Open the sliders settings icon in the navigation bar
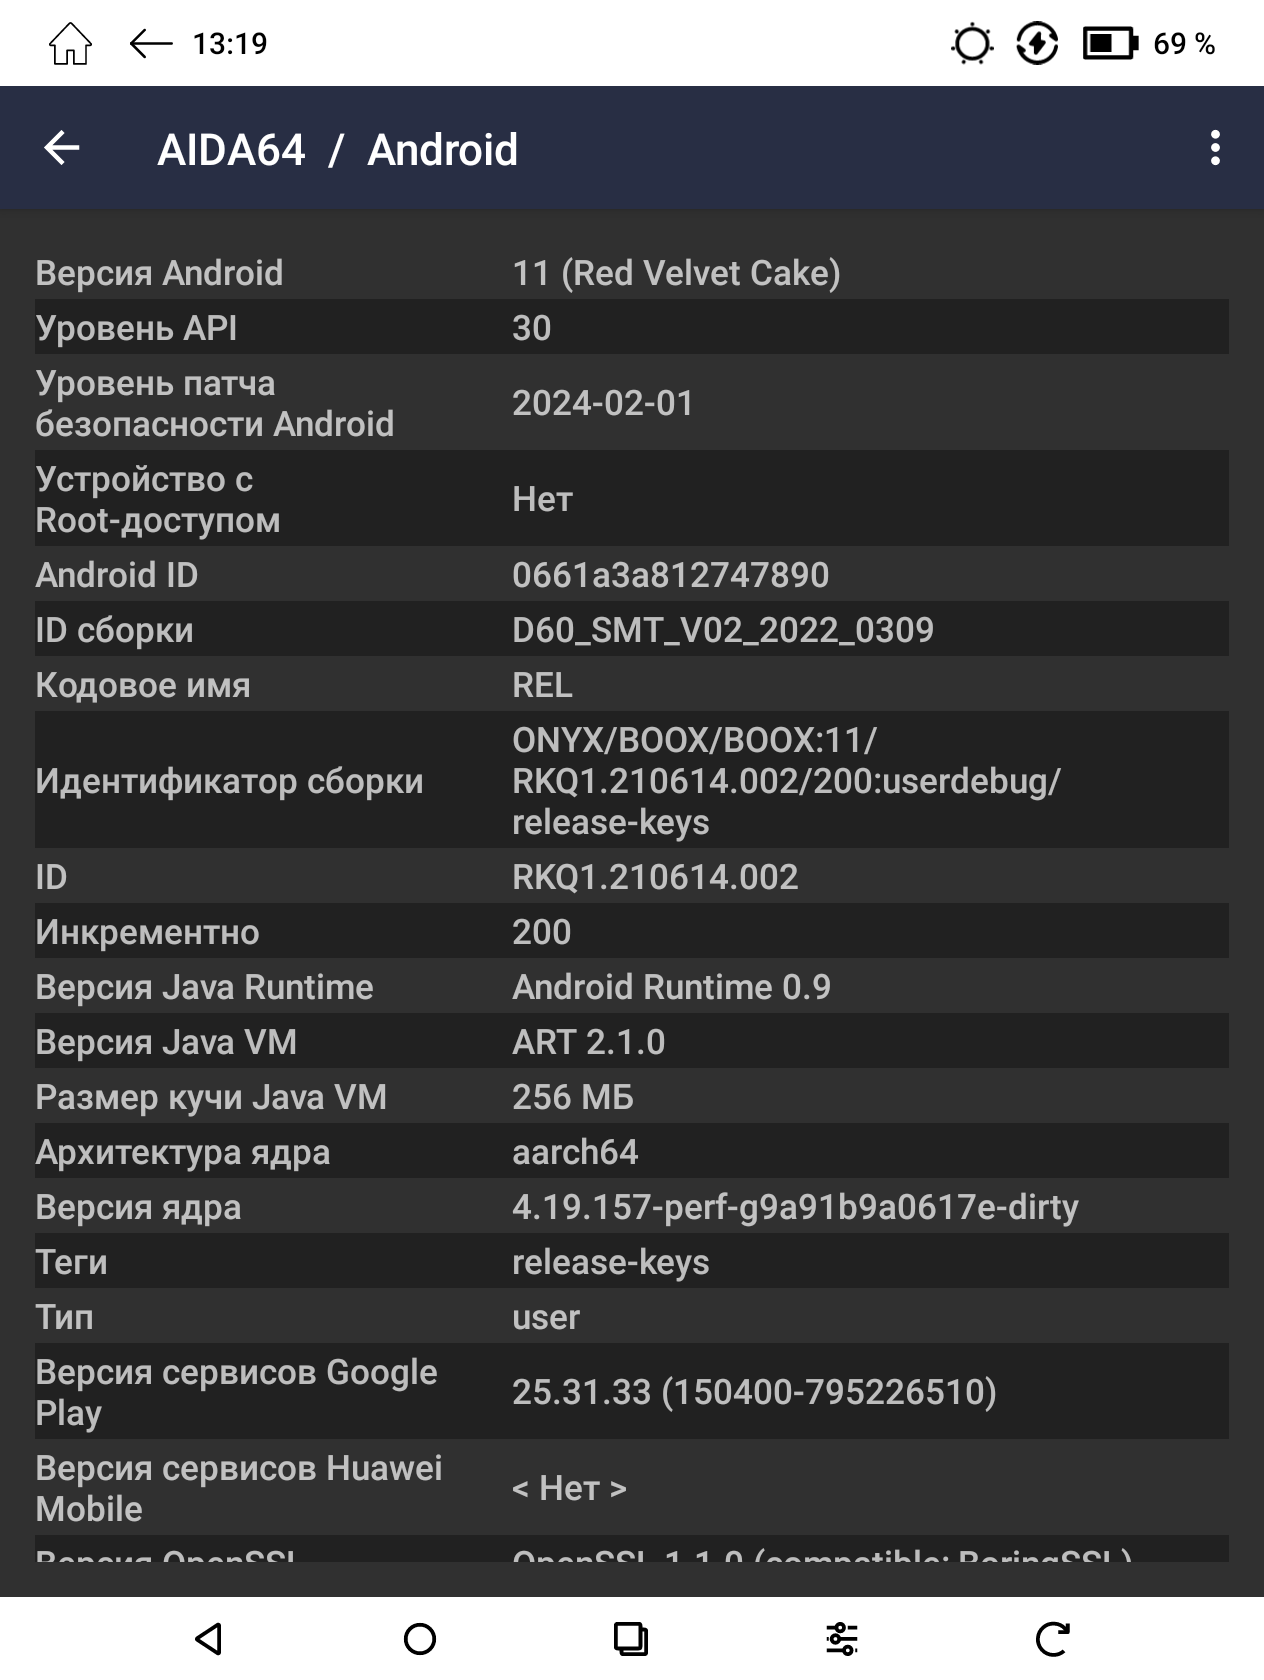 (x=842, y=1639)
